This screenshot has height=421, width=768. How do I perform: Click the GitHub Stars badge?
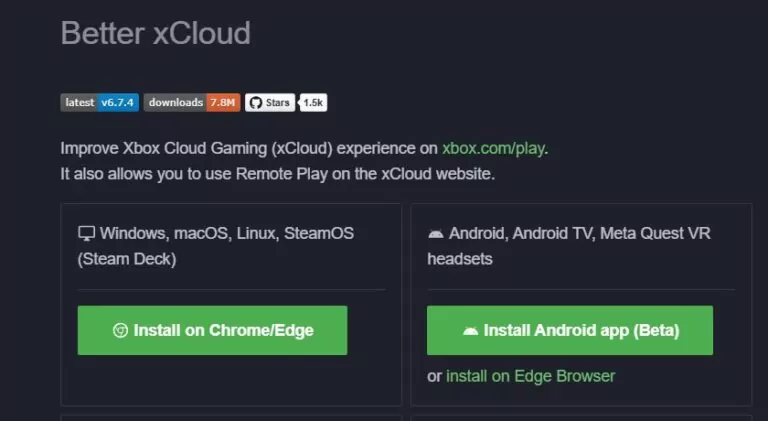(270, 103)
